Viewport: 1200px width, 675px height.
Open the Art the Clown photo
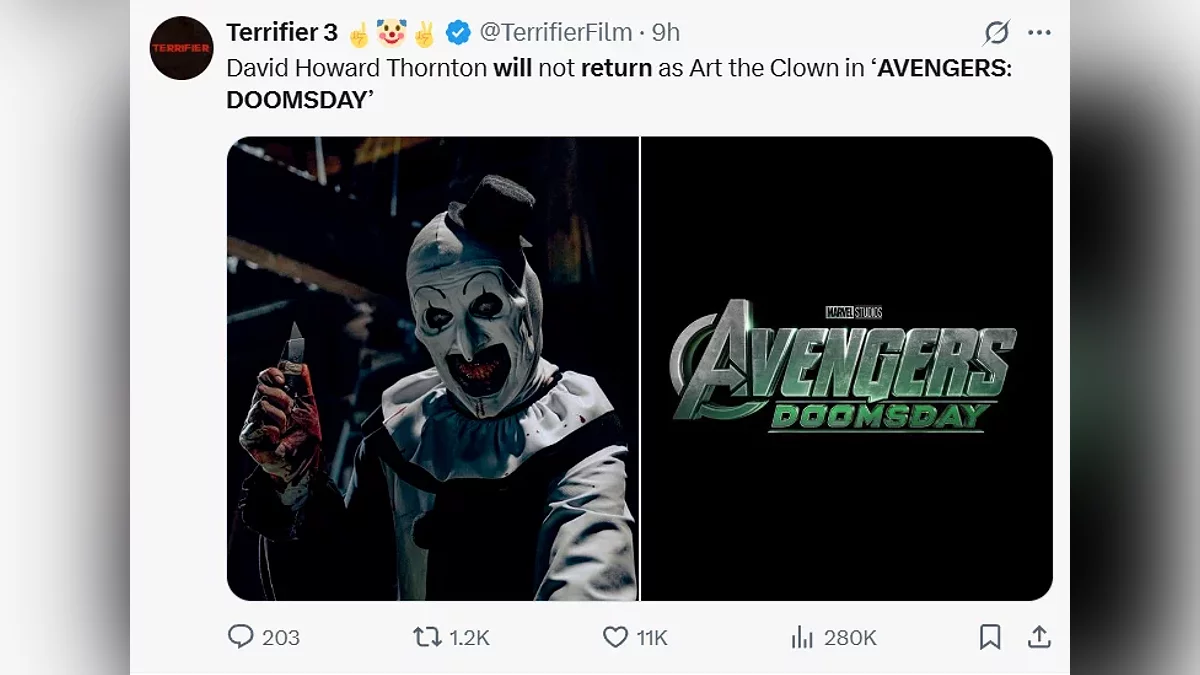432,368
